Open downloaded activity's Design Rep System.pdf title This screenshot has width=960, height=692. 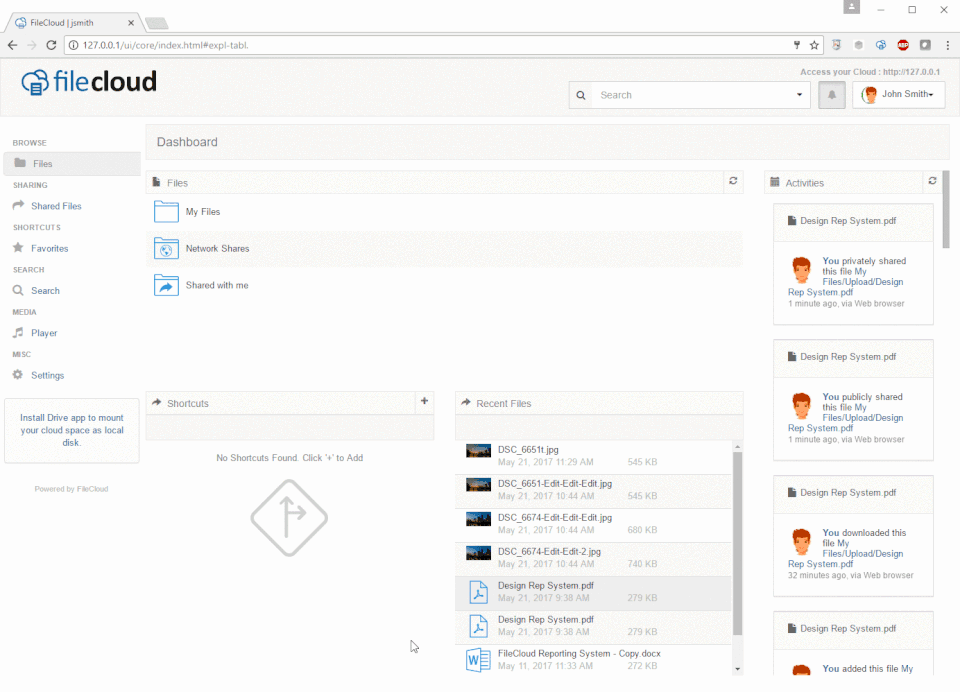(x=848, y=492)
